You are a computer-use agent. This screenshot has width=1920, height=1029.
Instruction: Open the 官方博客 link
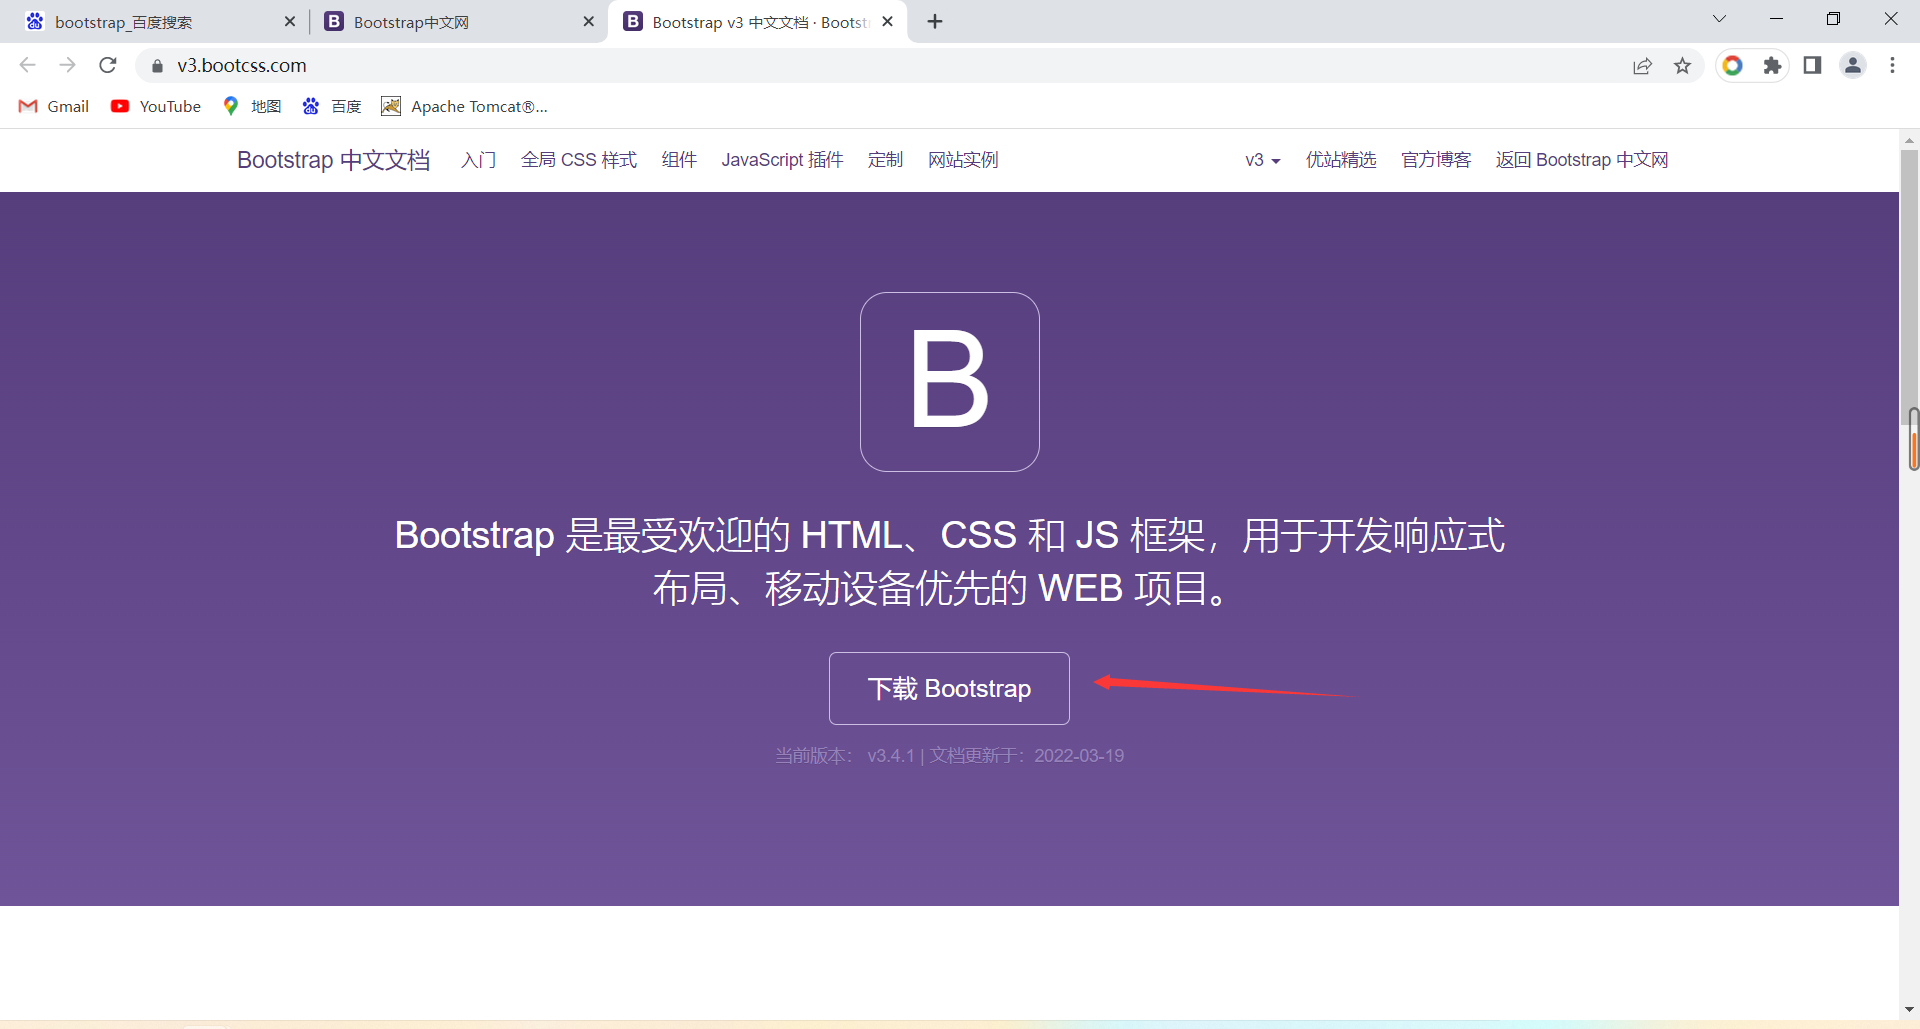(1436, 160)
